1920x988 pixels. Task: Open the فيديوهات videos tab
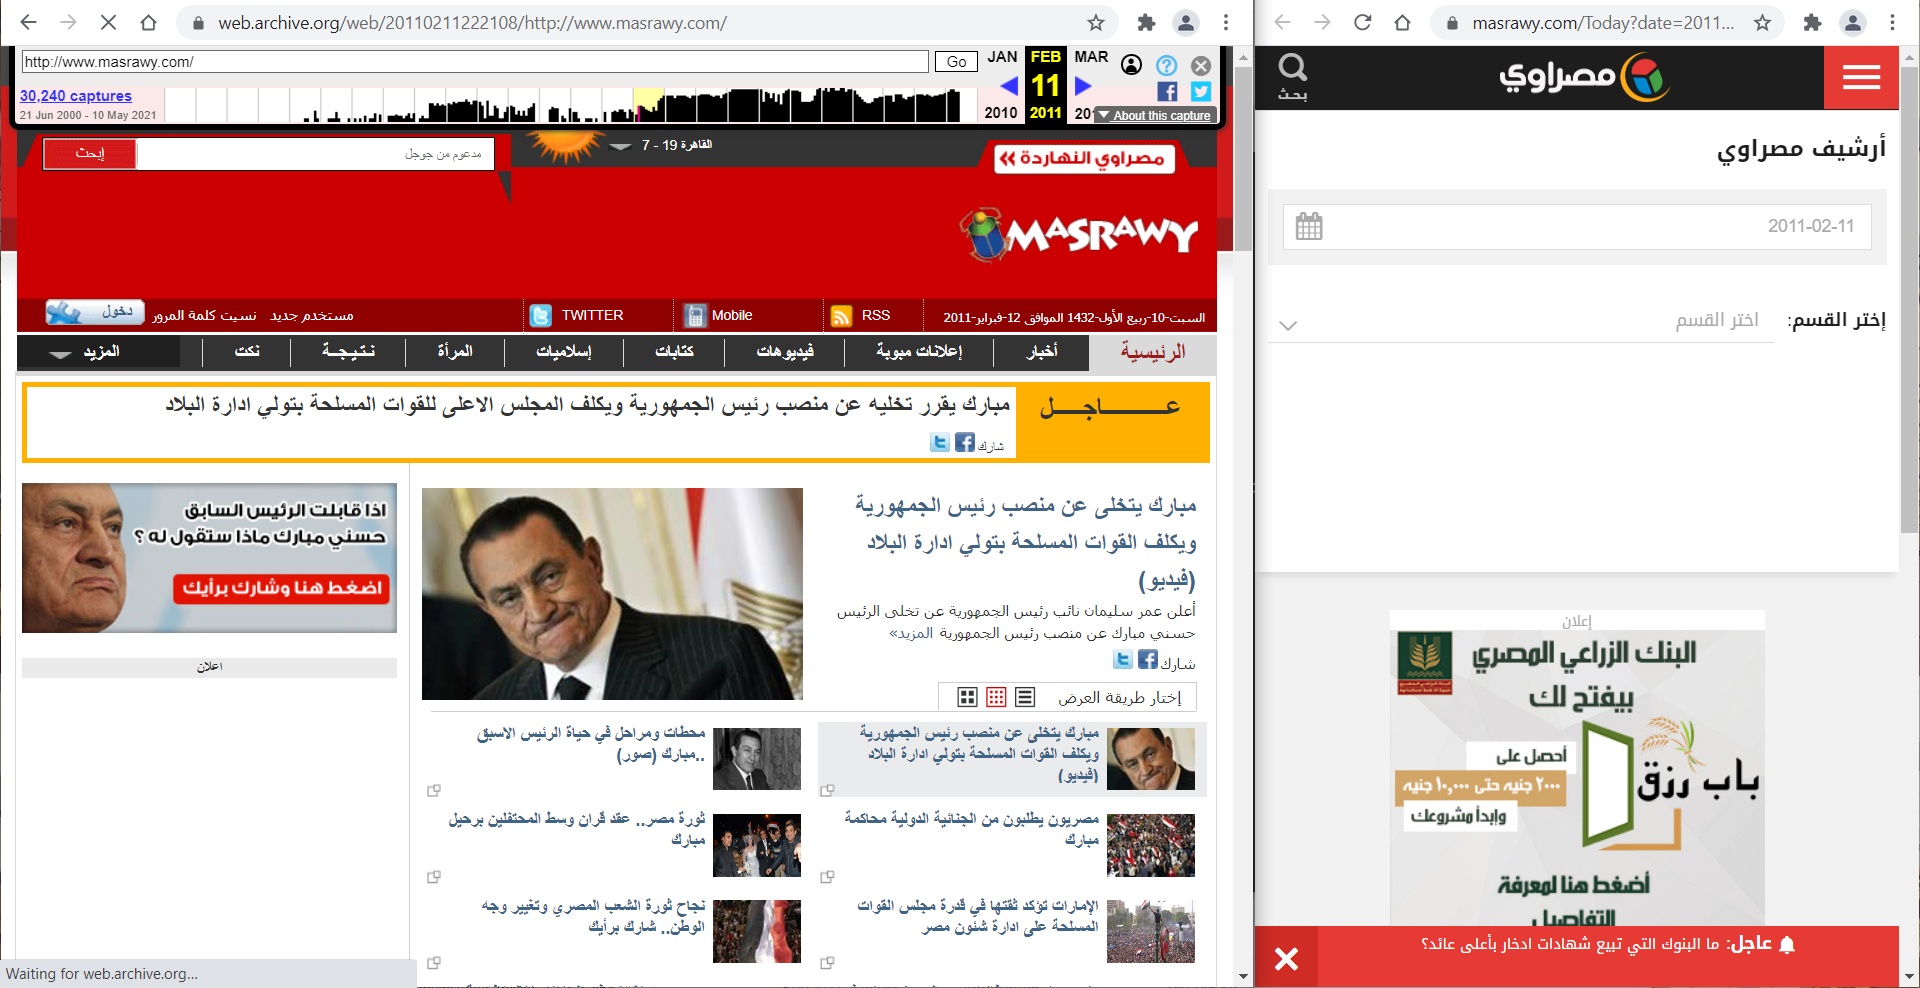pos(785,352)
